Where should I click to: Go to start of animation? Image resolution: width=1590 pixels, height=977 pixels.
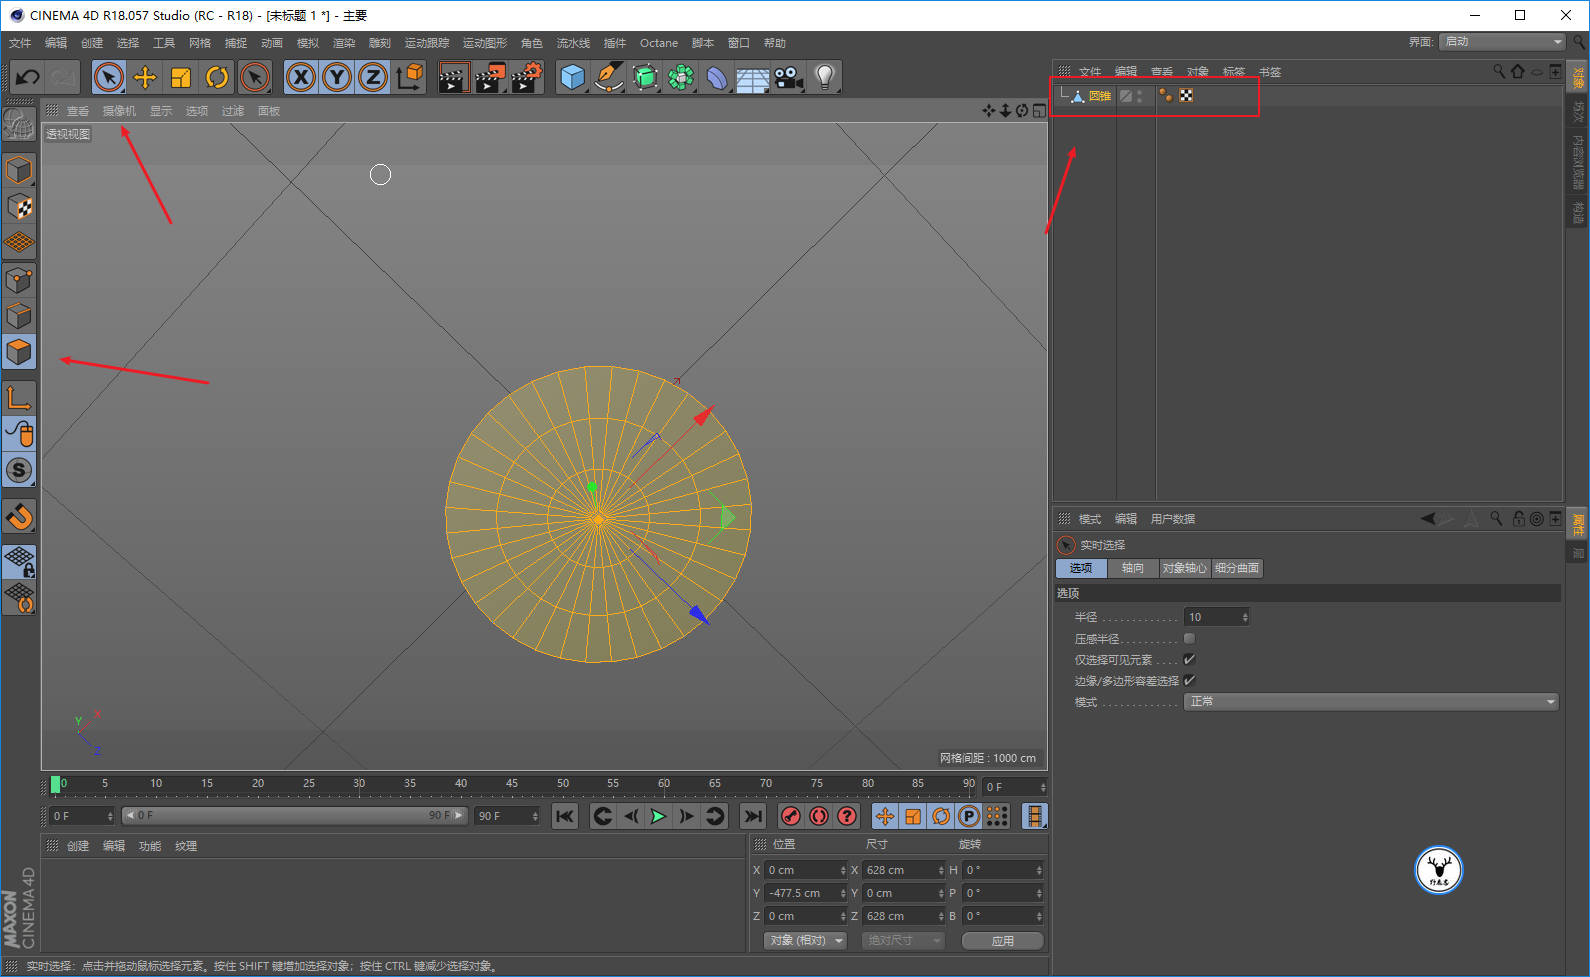(565, 816)
